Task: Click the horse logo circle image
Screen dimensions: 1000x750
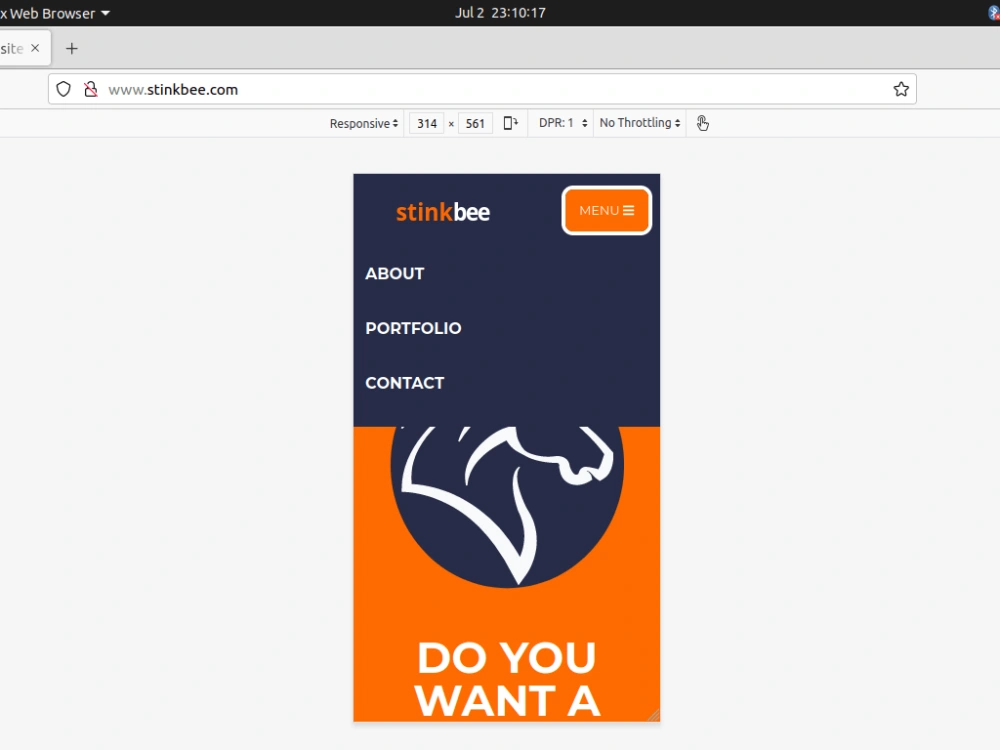Action: (507, 506)
